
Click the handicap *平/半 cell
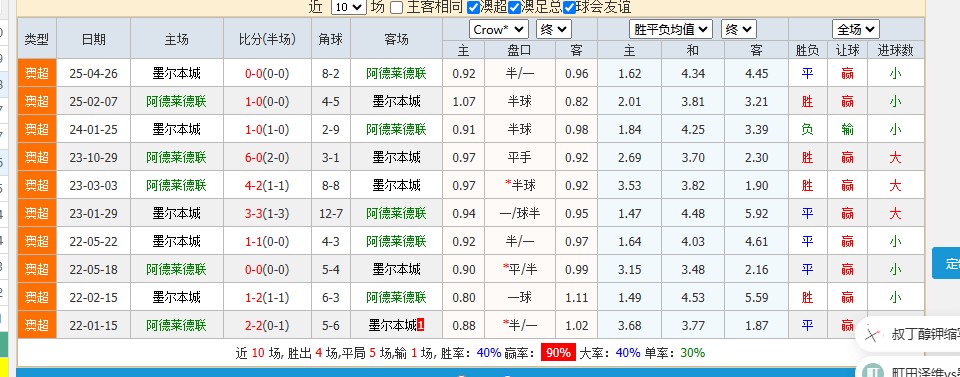tap(519, 269)
